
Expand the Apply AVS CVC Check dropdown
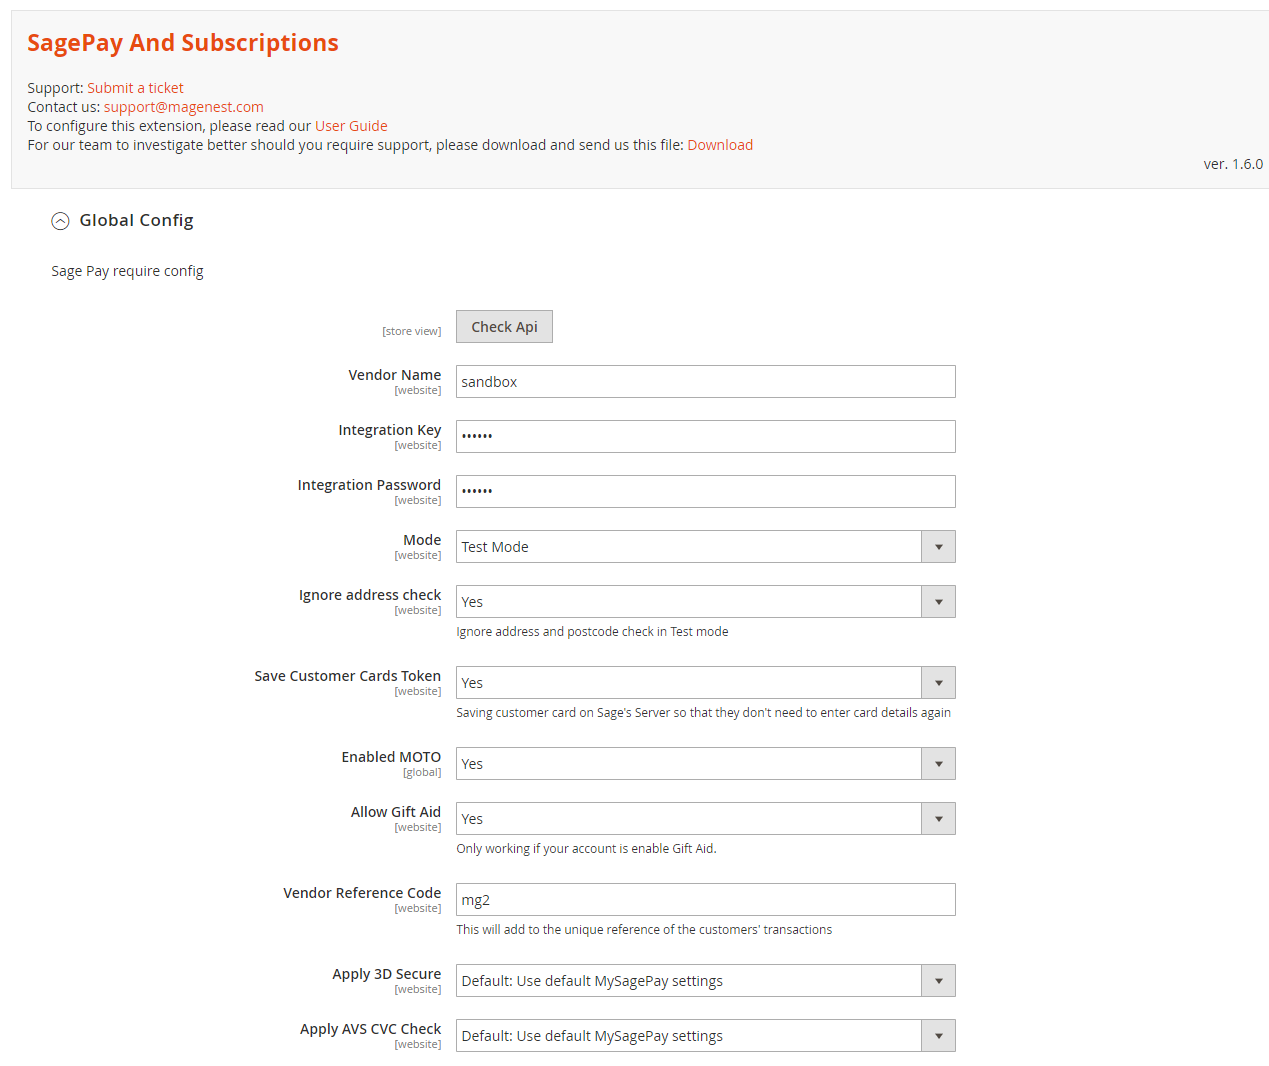(705, 1036)
